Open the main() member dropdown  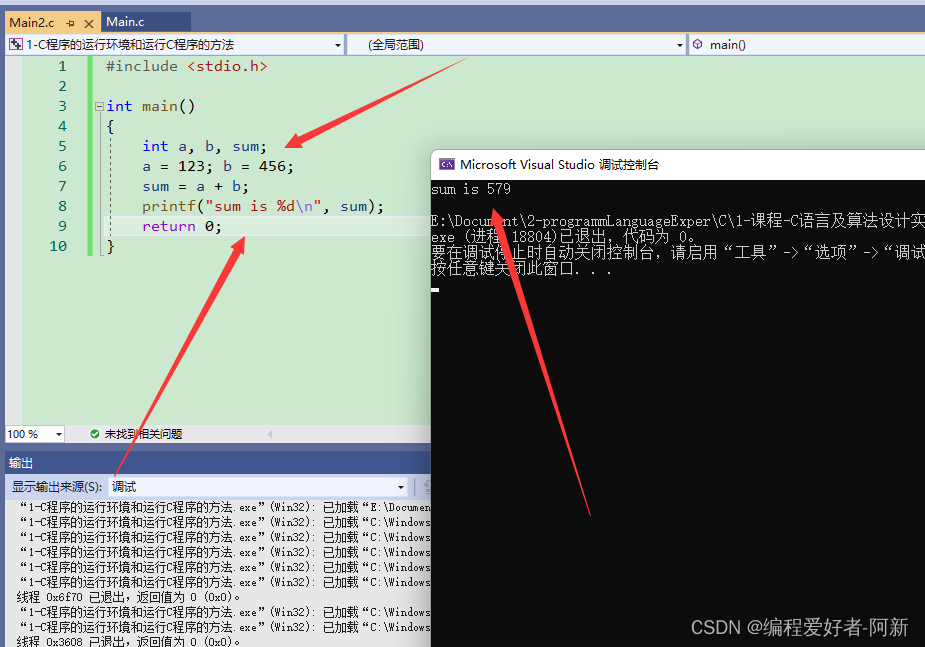pos(806,45)
